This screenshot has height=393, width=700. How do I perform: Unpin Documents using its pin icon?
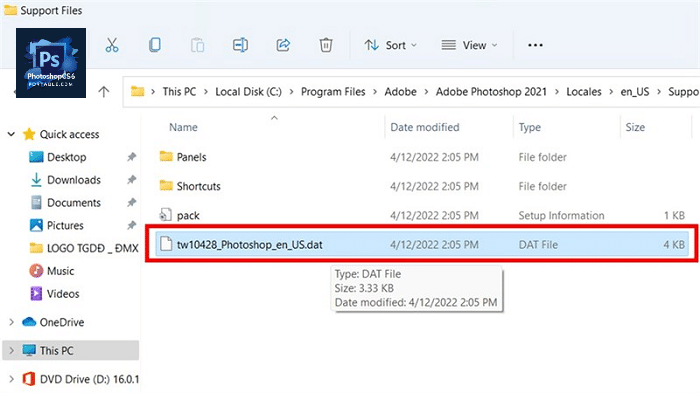[131, 203]
